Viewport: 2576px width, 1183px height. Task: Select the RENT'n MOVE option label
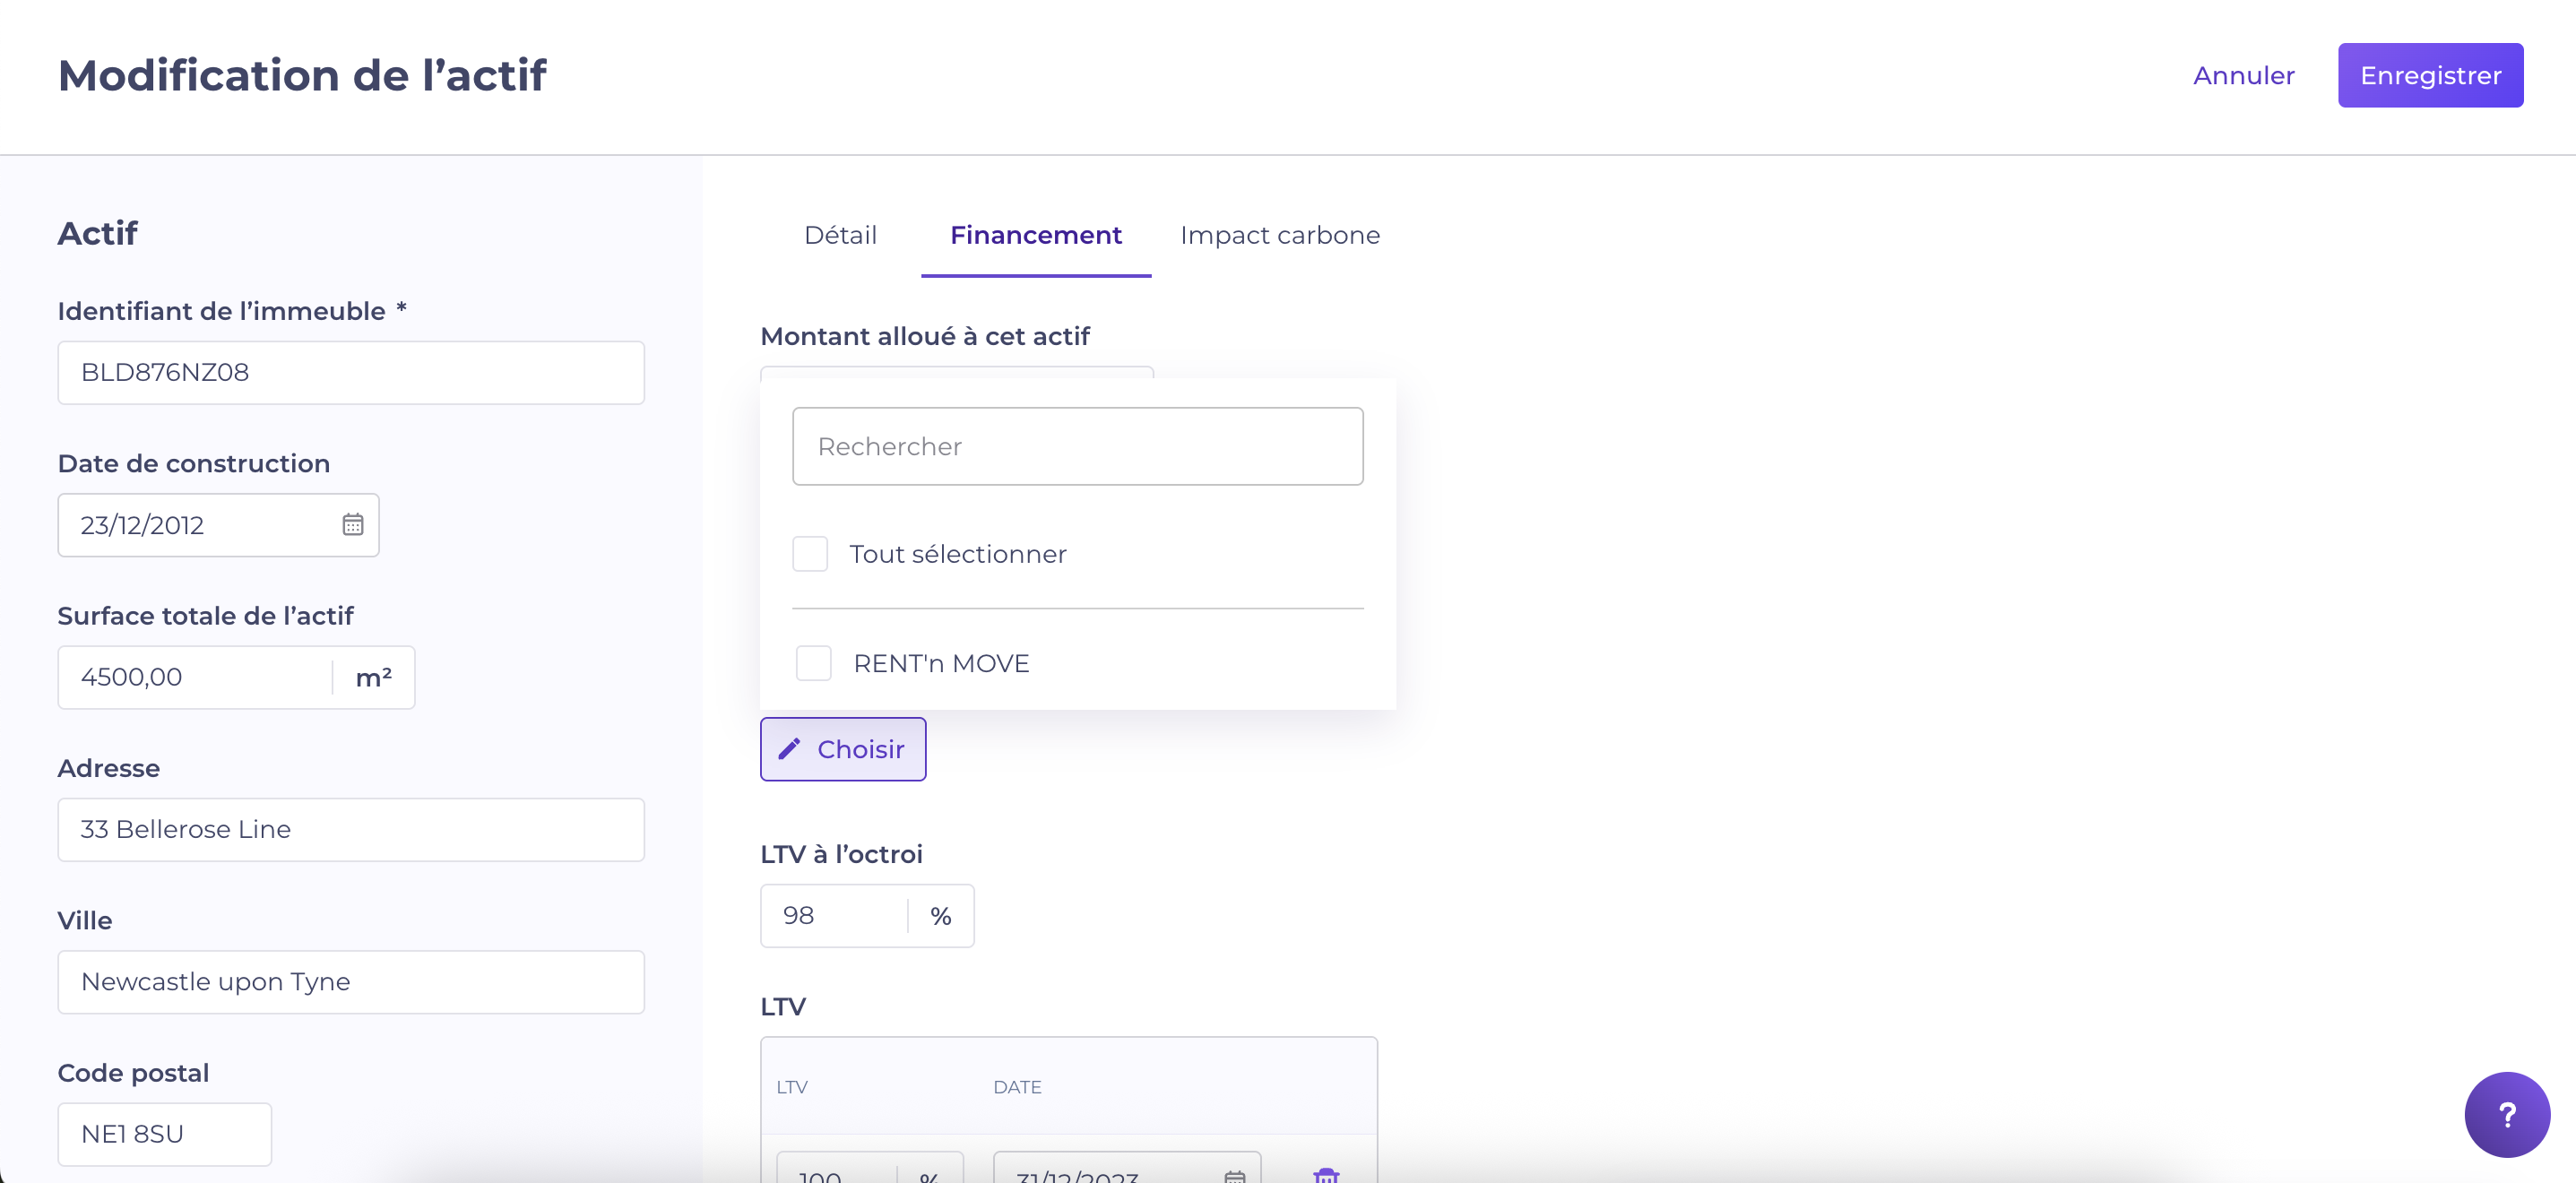pos(940,663)
